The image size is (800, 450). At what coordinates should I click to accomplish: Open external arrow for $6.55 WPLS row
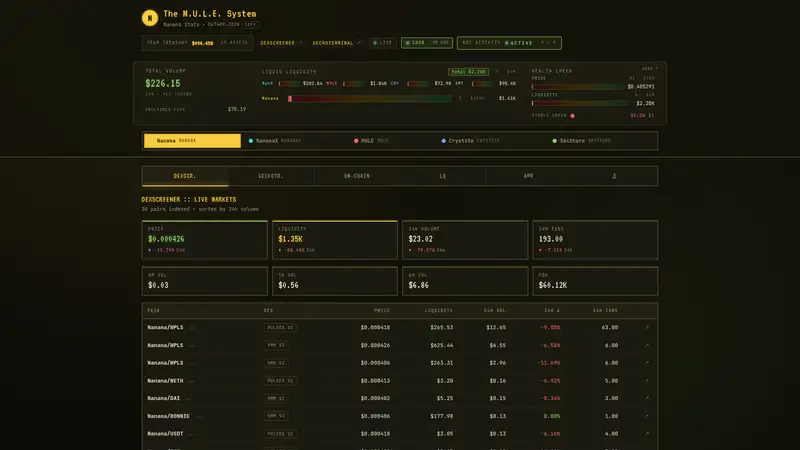pos(647,345)
